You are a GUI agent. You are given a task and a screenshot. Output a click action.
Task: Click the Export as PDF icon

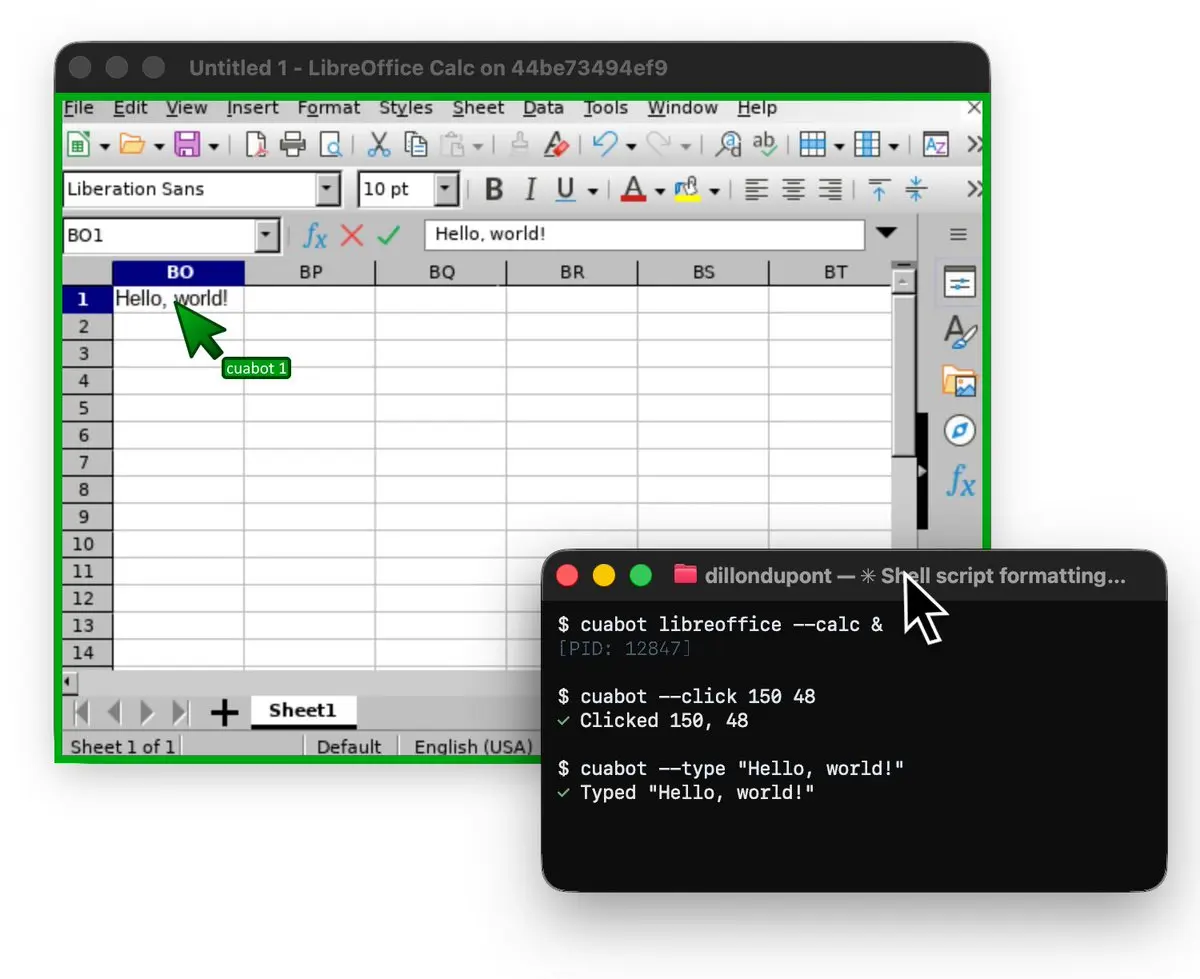pyautogui.click(x=256, y=145)
